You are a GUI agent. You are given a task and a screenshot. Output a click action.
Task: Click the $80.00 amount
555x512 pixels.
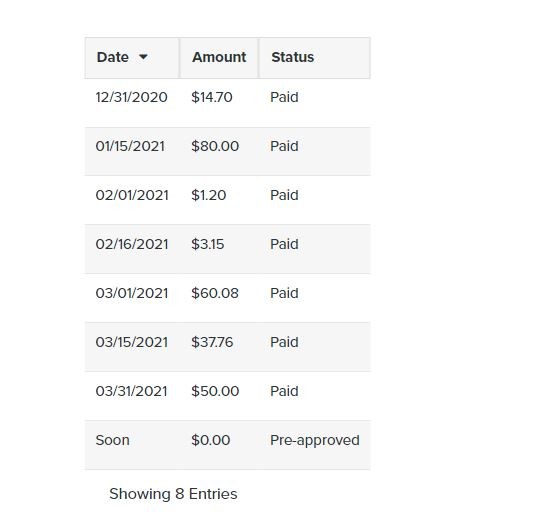tap(215, 146)
